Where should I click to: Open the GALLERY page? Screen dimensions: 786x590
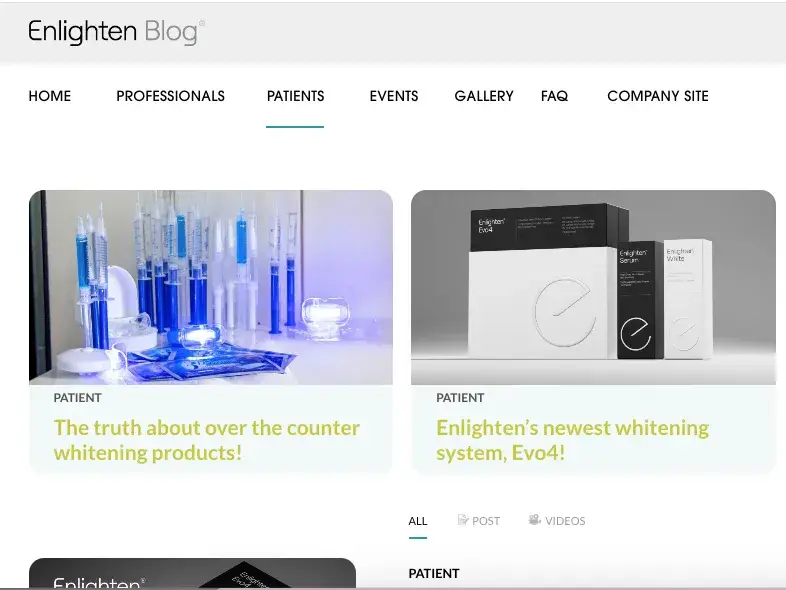[484, 96]
